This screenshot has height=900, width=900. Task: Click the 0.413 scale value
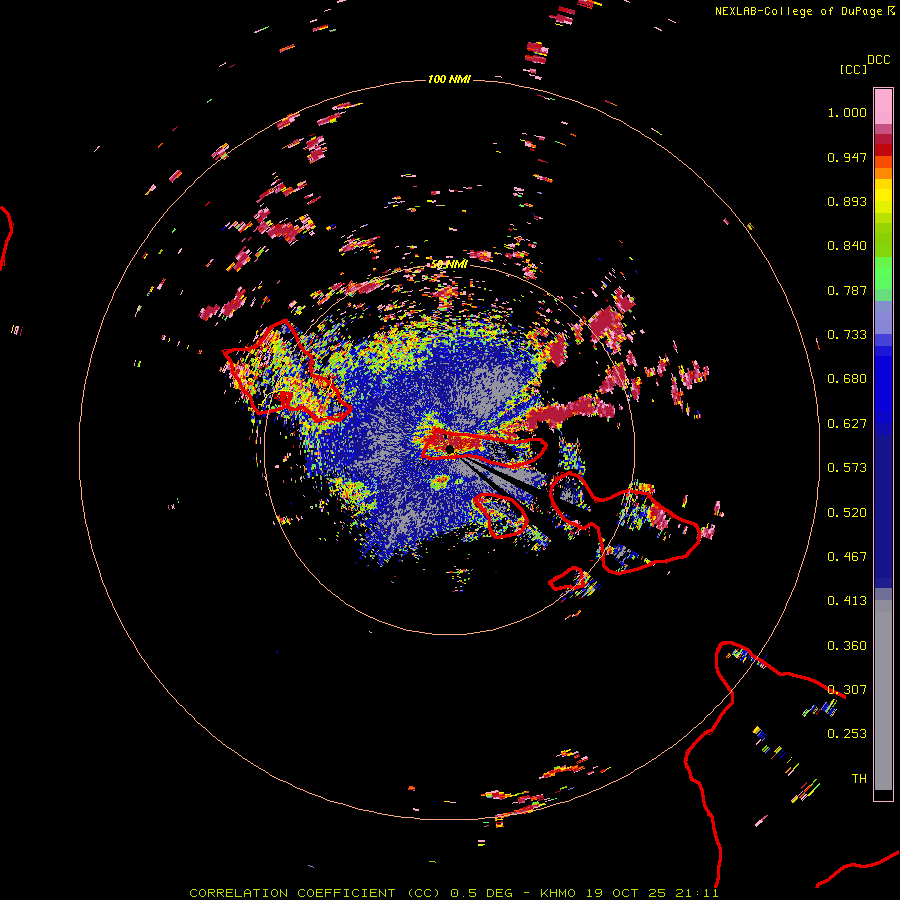(x=847, y=601)
